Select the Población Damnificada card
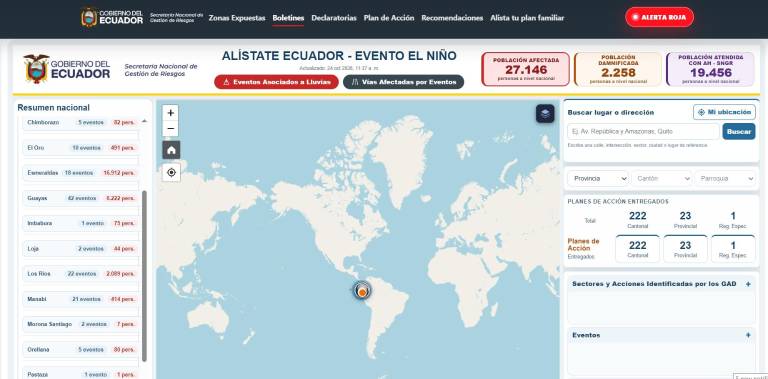768x379 pixels. (618, 69)
